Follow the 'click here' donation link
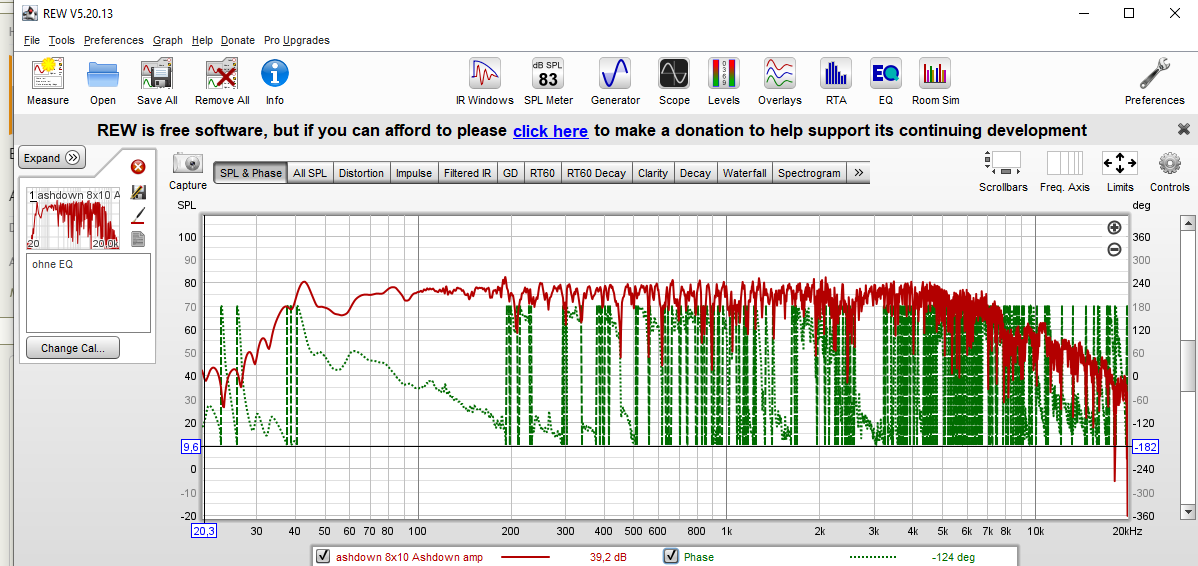The height and width of the screenshot is (566, 1198). pos(550,131)
